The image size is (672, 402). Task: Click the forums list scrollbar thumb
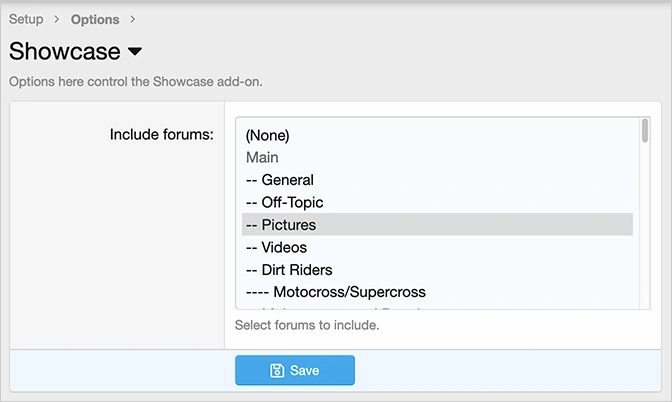tap(645, 133)
